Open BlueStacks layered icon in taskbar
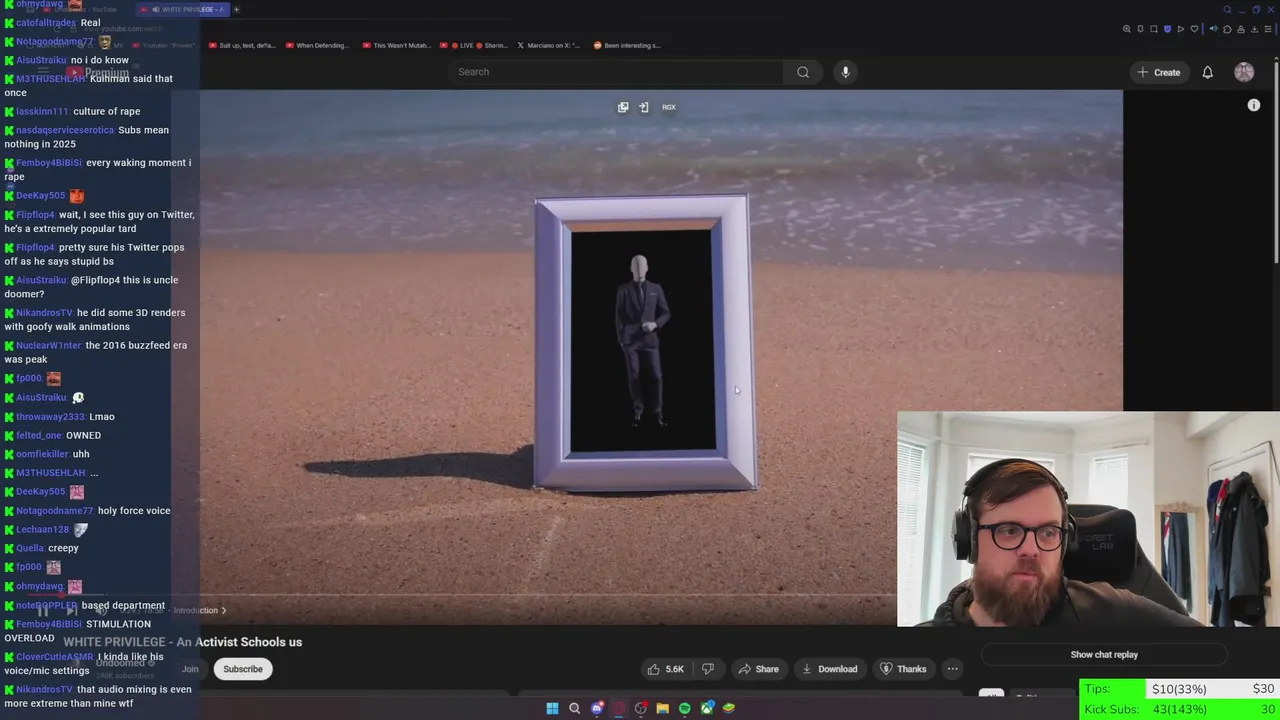The width and height of the screenshot is (1280, 720). click(729, 708)
